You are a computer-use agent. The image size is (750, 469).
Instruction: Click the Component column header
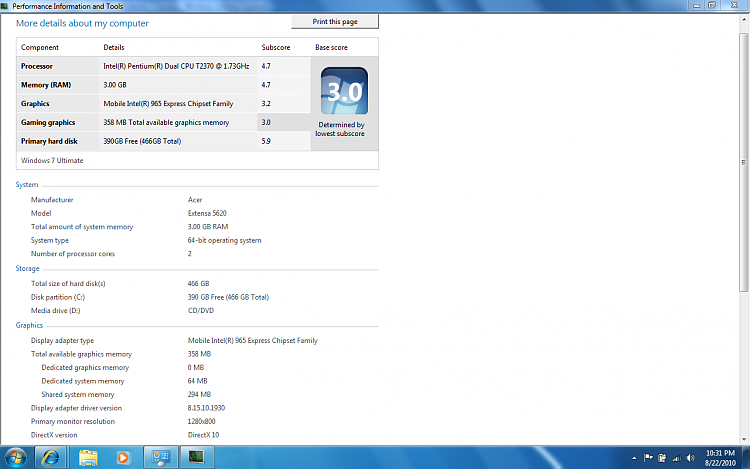40,47
